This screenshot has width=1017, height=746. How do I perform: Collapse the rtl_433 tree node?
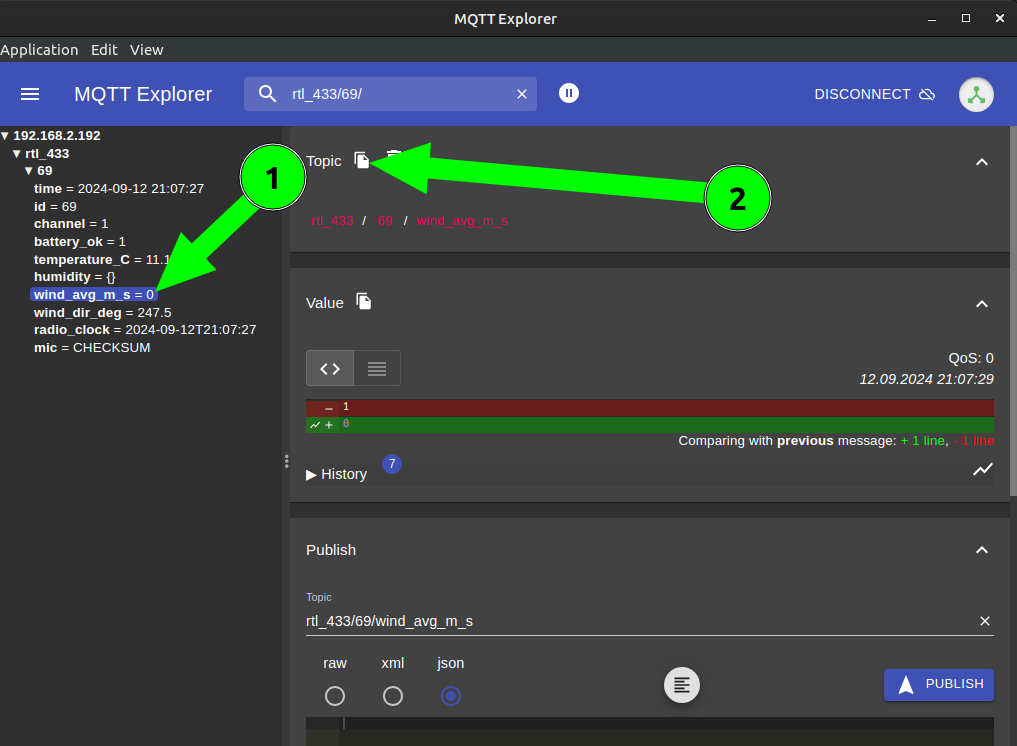pyautogui.click(x=17, y=154)
